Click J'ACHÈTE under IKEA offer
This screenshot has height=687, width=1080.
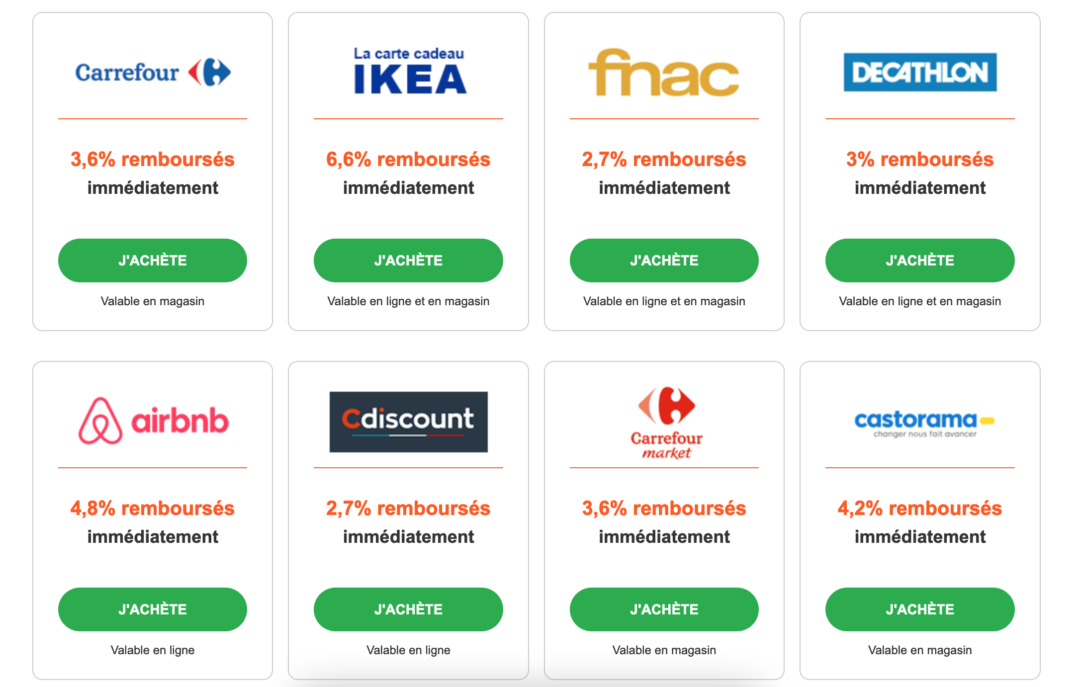click(x=408, y=260)
